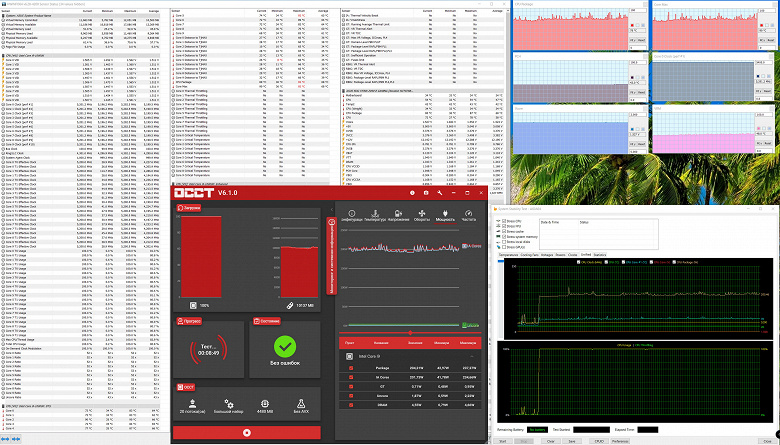Click the Clear button in AIDA64
Image resolution: width=780 pixels, height=445 pixels.
point(551,441)
